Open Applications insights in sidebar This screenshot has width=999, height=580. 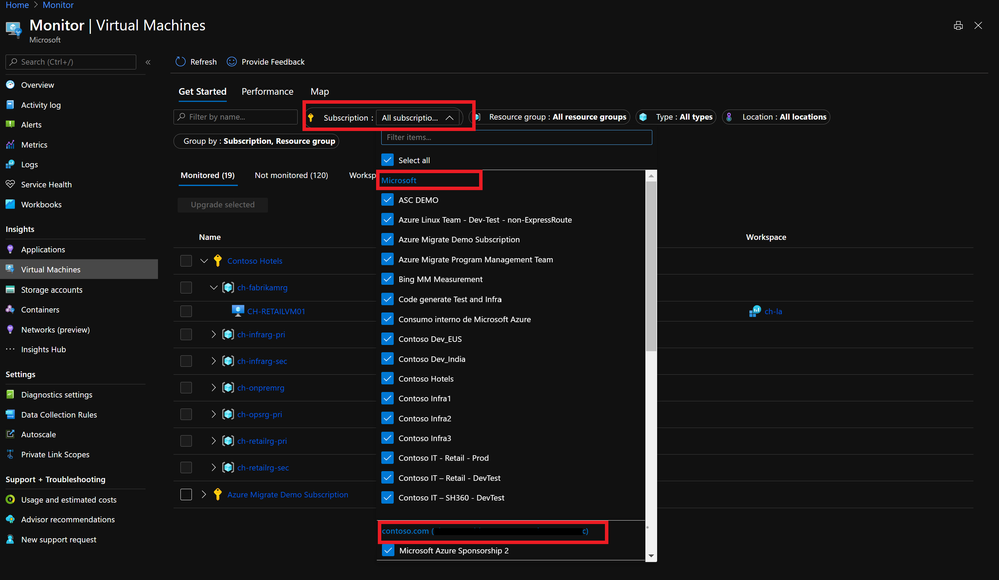(x=43, y=250)
